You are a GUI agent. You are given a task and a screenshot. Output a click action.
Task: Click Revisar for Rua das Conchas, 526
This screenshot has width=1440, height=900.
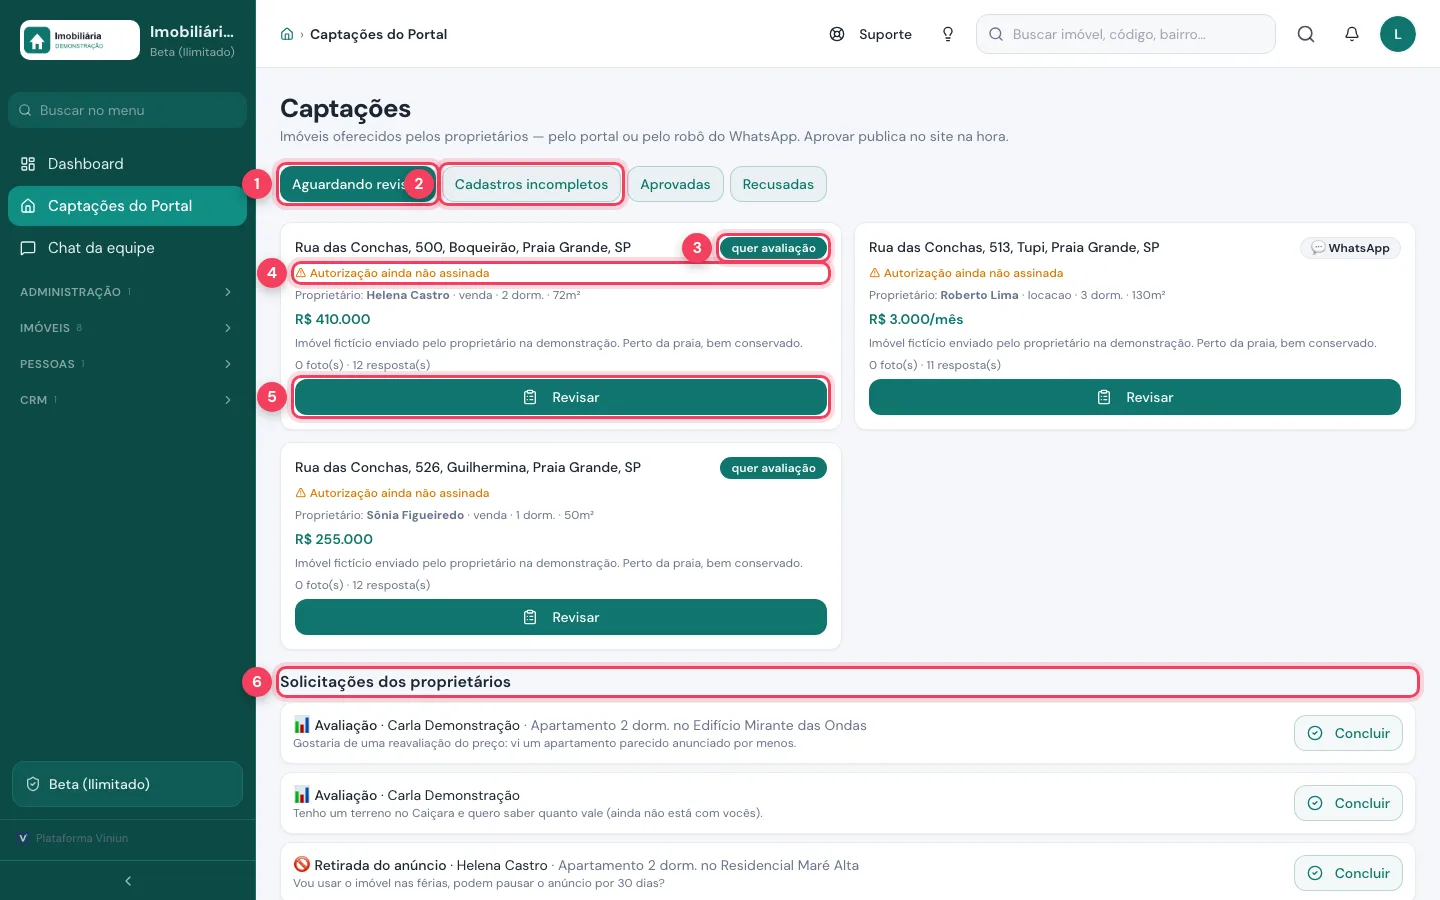pyautogui.click(x=561, y=617)
